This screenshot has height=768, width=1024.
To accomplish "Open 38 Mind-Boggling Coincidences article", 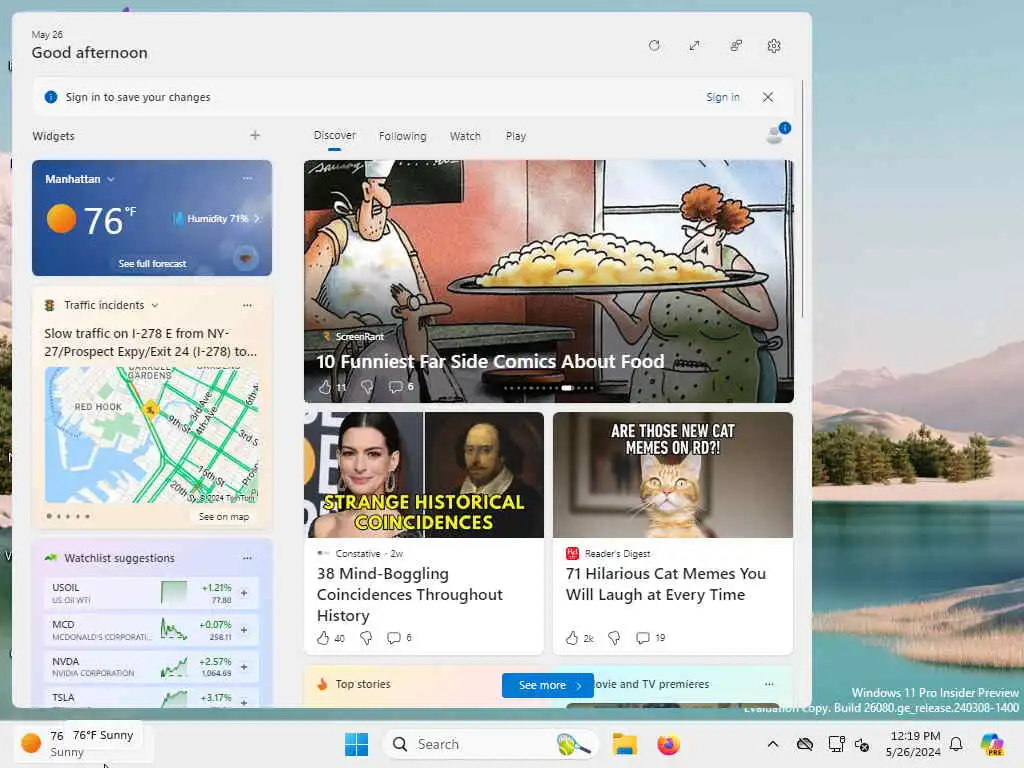I will [x=409, y=594].
